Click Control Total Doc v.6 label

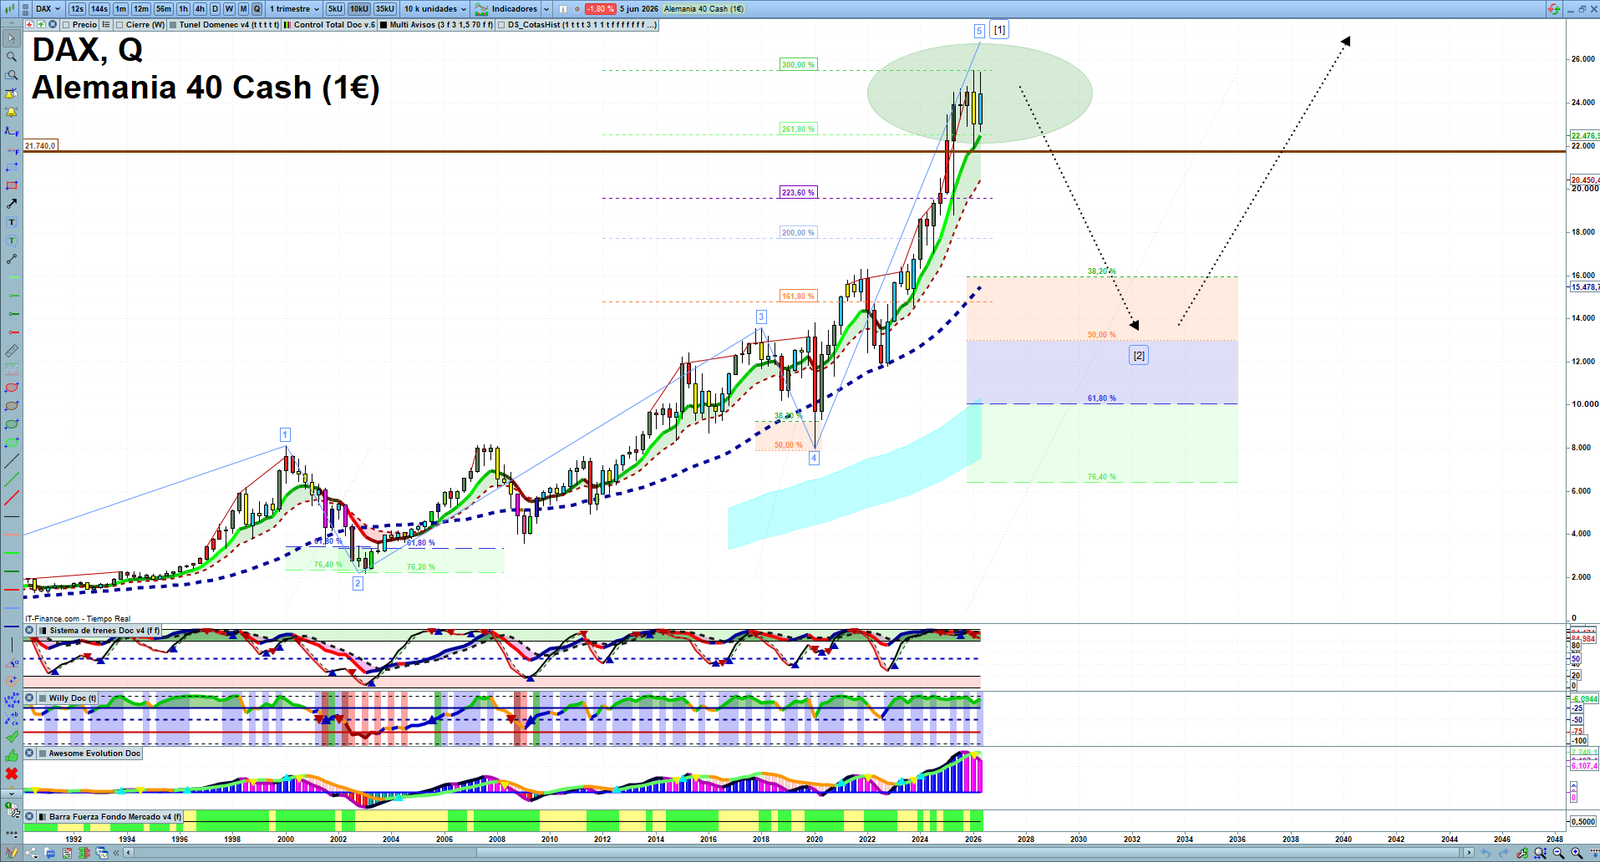(334, 24)
